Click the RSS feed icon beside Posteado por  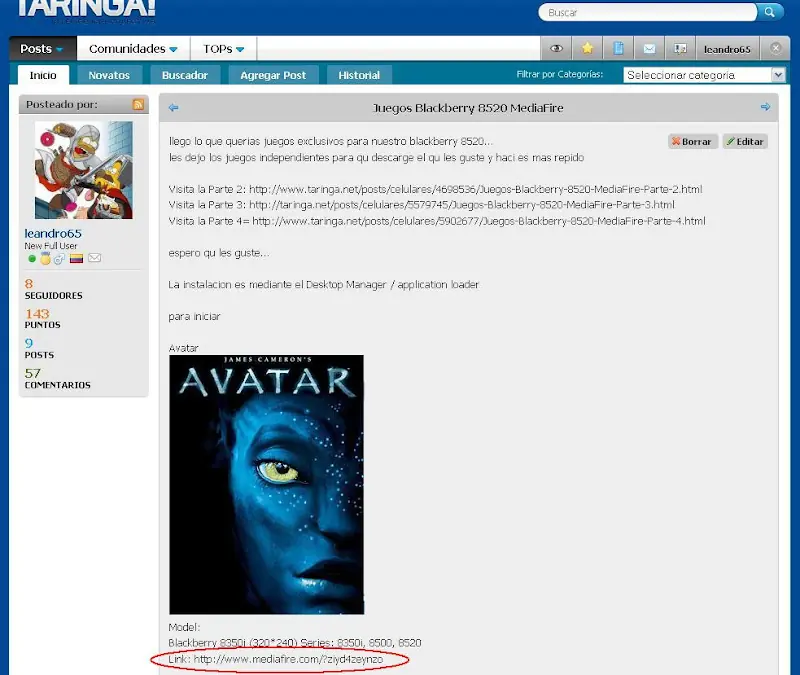pyautogui.click(x=138, y=104)
